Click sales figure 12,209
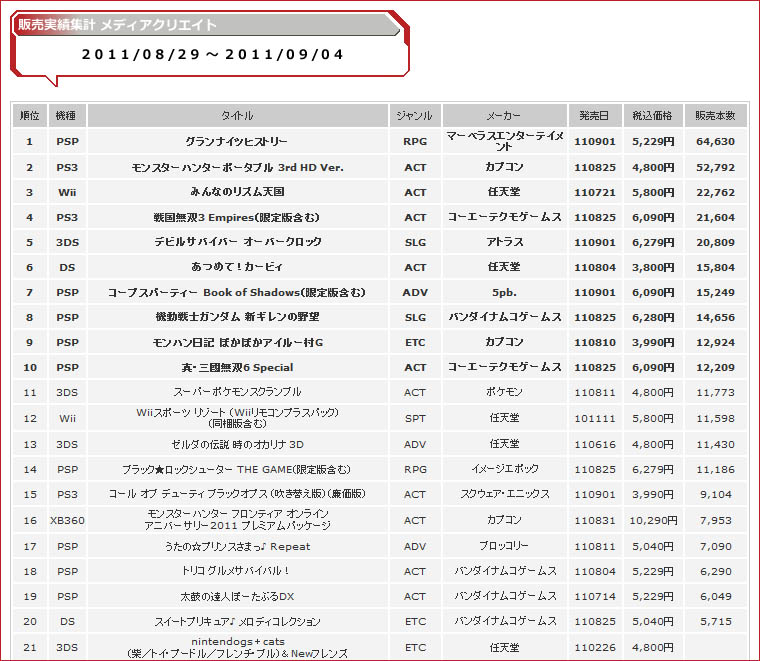This screenshot has height=661, width=760. click(715, 367)
